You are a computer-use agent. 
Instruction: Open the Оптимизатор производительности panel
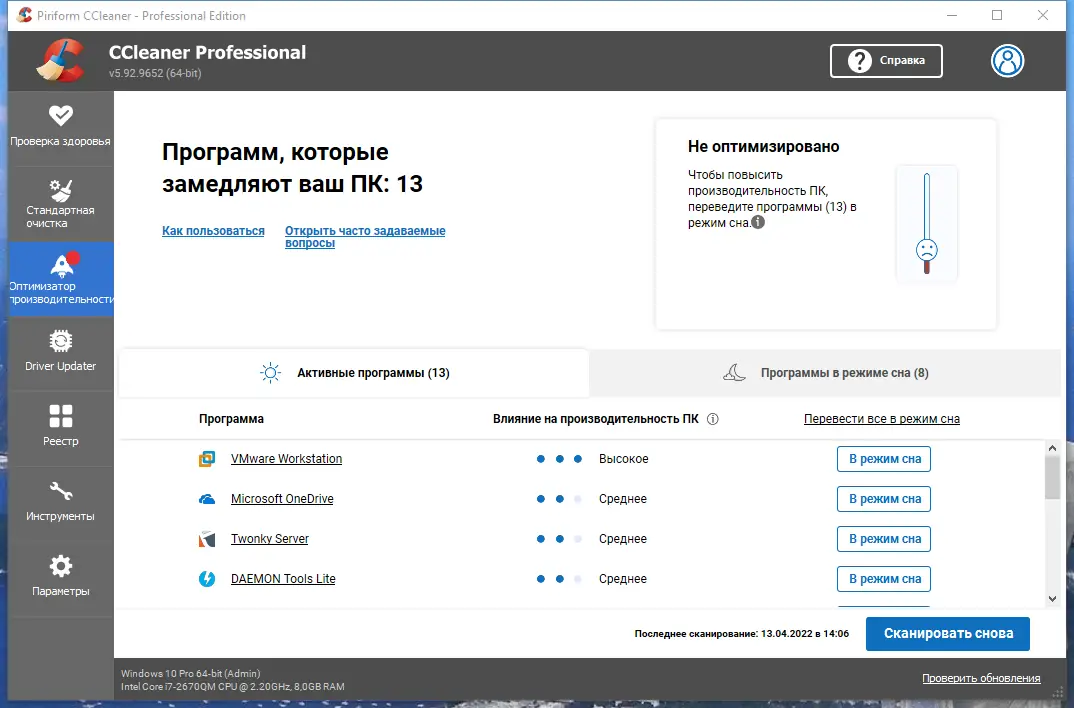60,278
